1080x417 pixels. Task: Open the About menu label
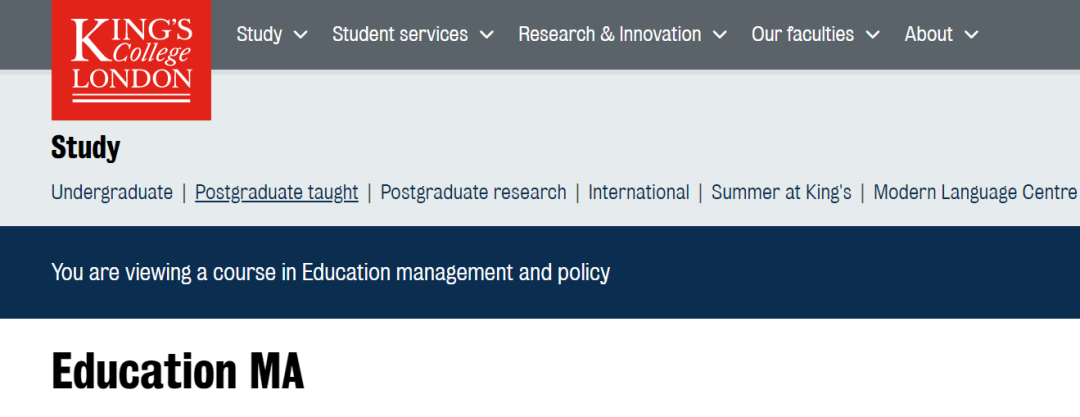point(928,34)
